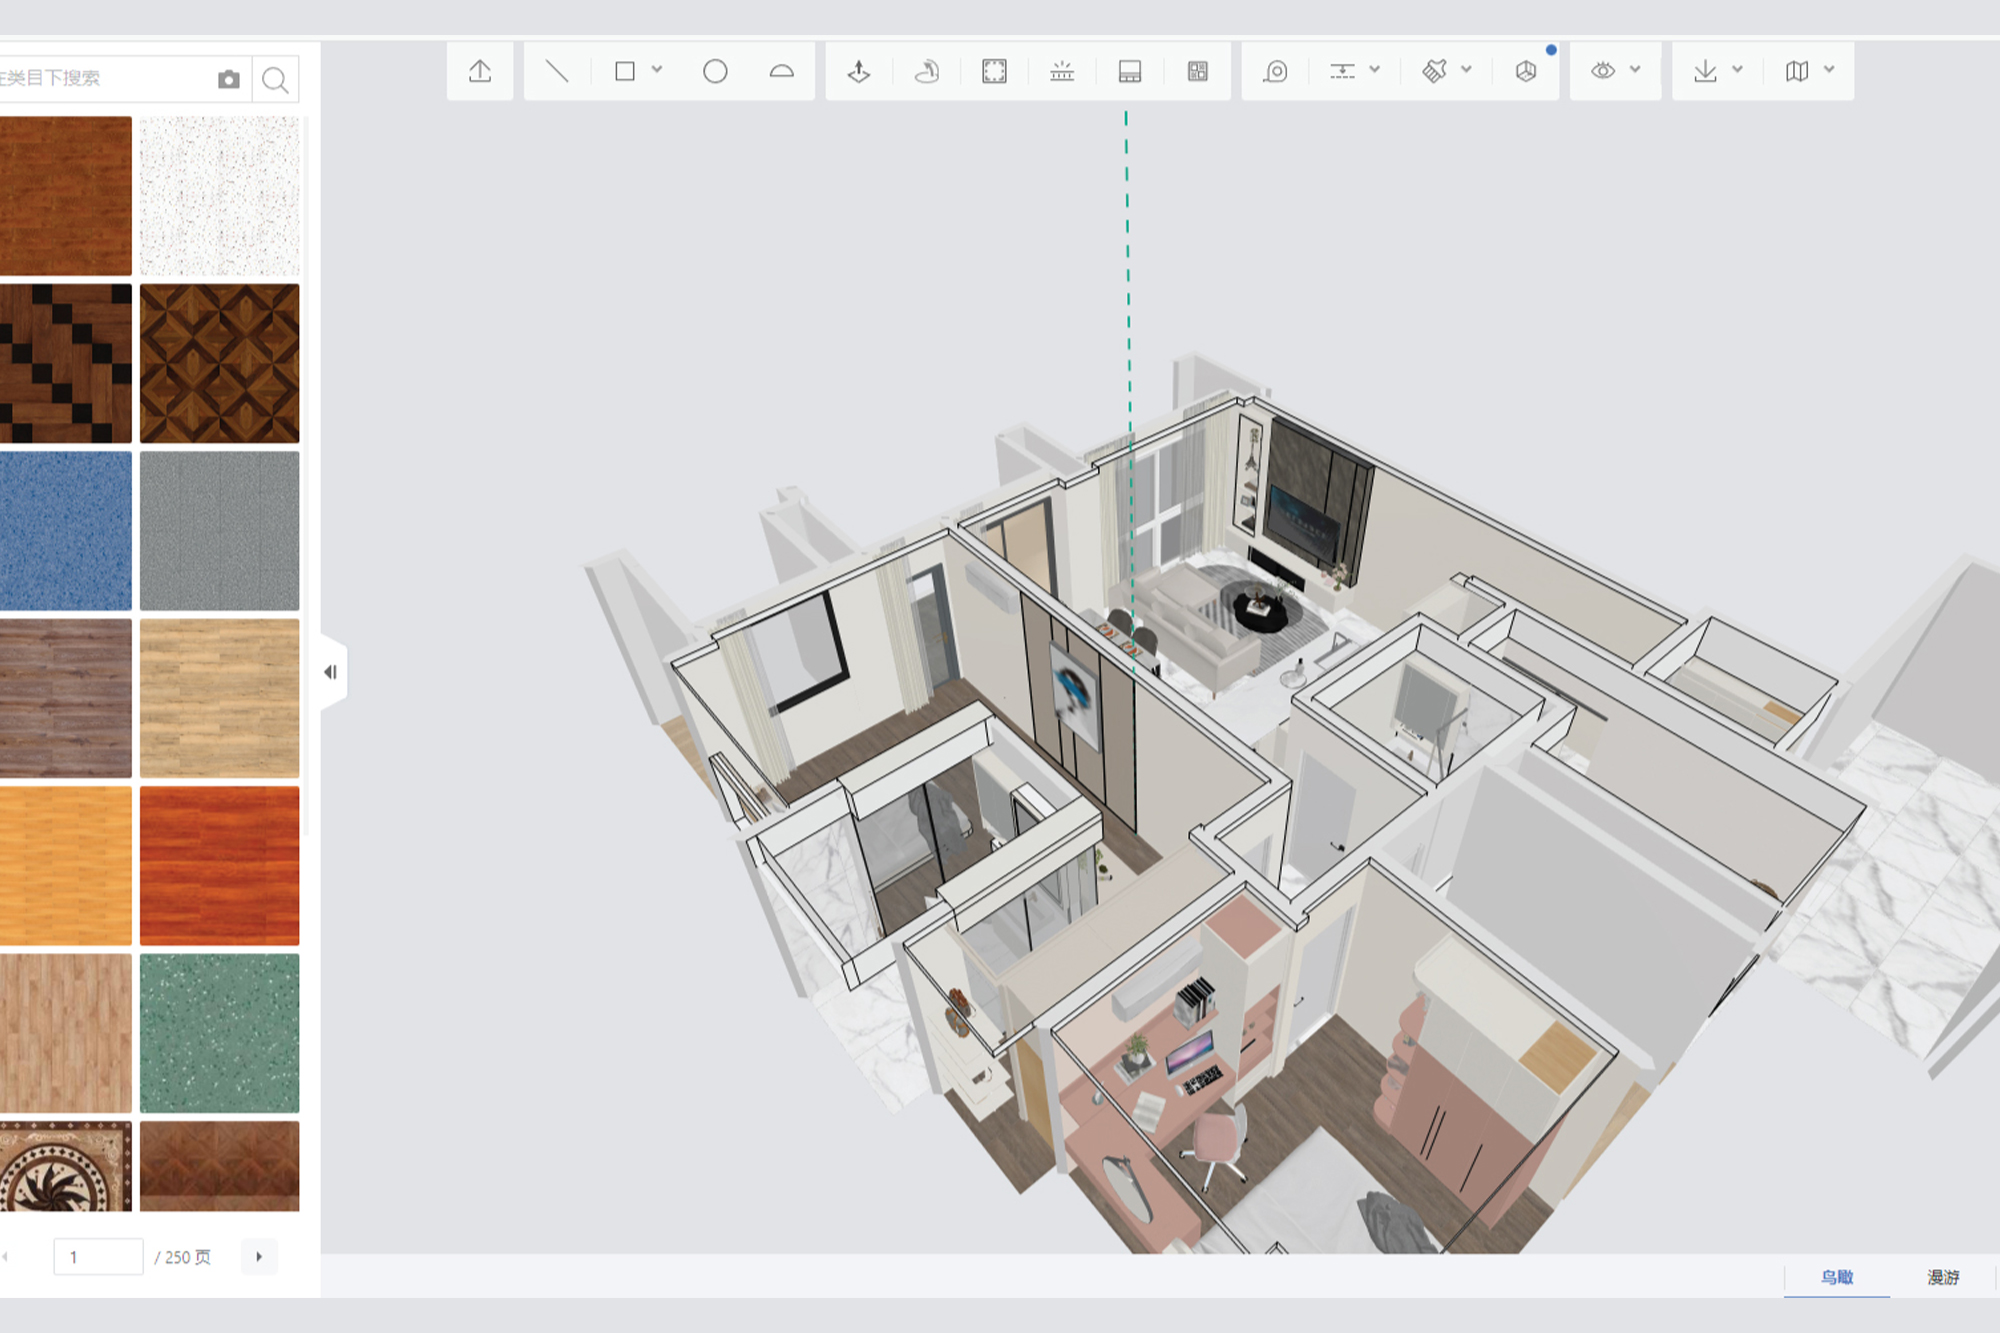Click the camera image search icon
The height and width of the screenshot is (1333, 2000).
click(x=229, y=79)
